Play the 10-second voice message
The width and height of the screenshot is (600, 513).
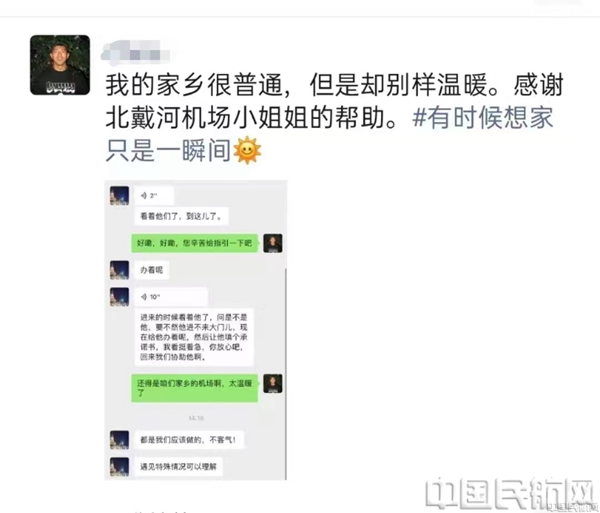click(x=171, y=296)
